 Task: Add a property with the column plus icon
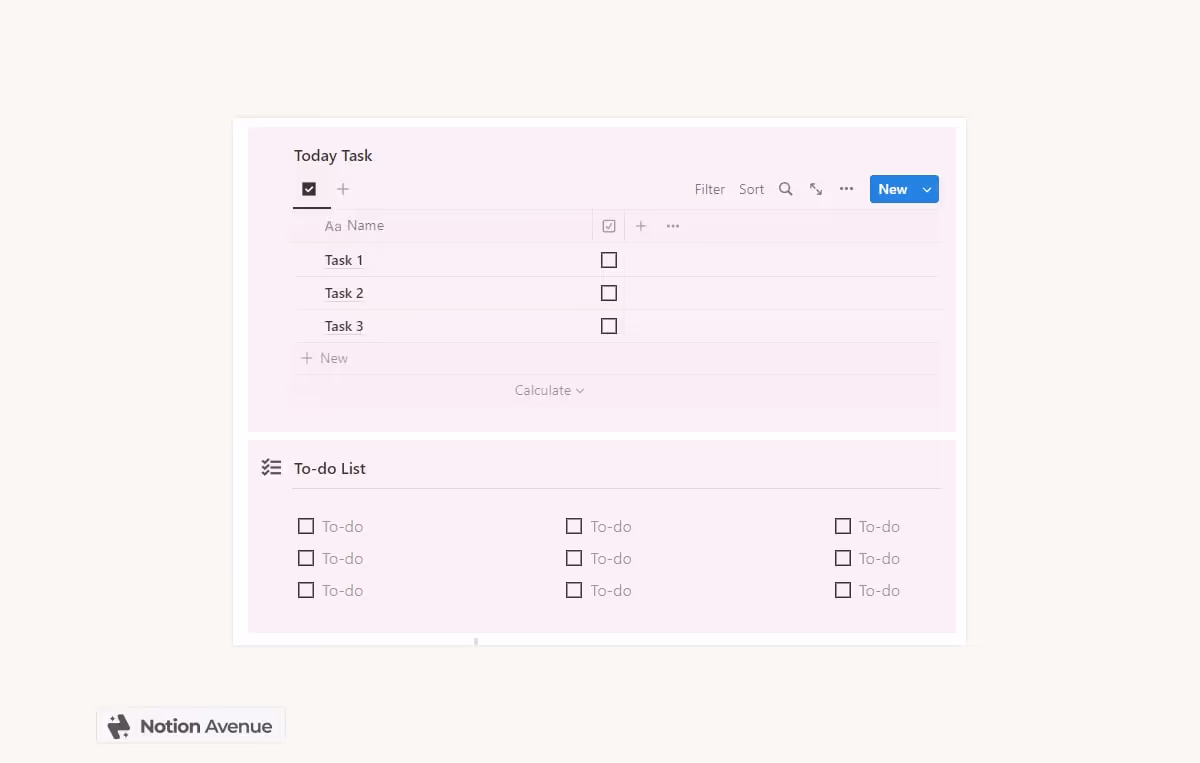click(641, 226)
